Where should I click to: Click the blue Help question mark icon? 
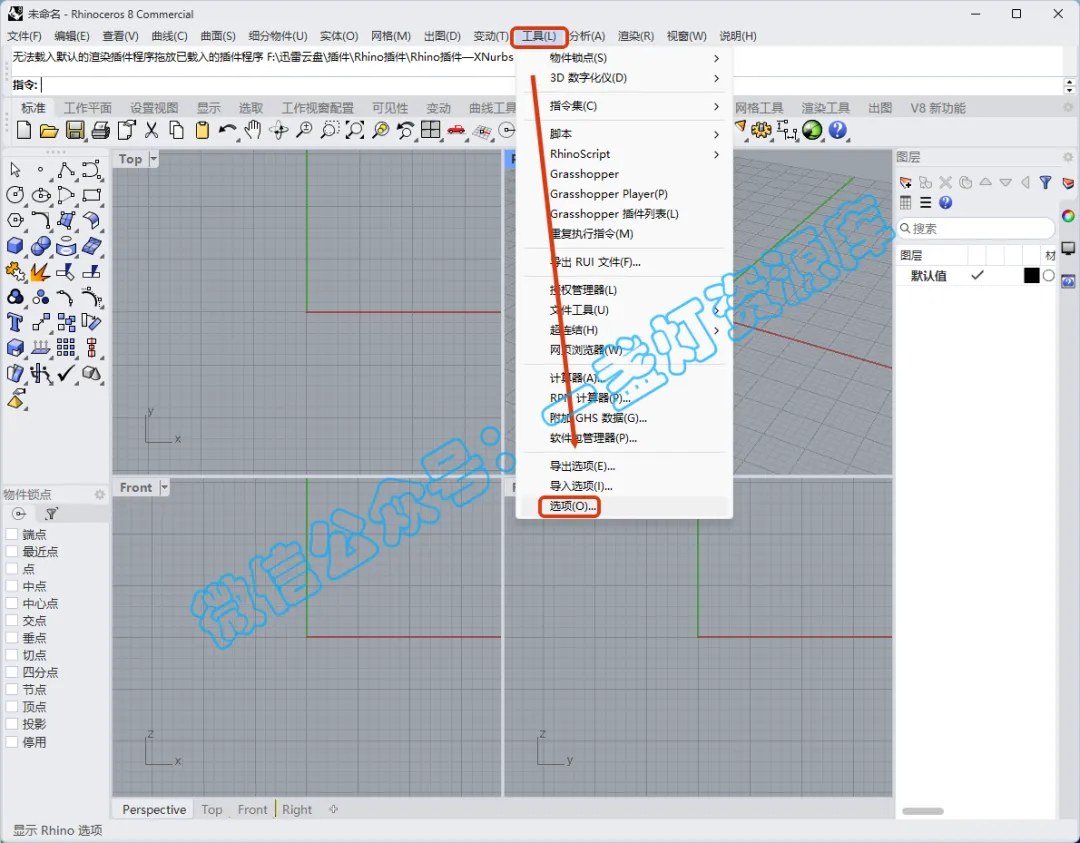pyautogui.click(x=838, y=130)
